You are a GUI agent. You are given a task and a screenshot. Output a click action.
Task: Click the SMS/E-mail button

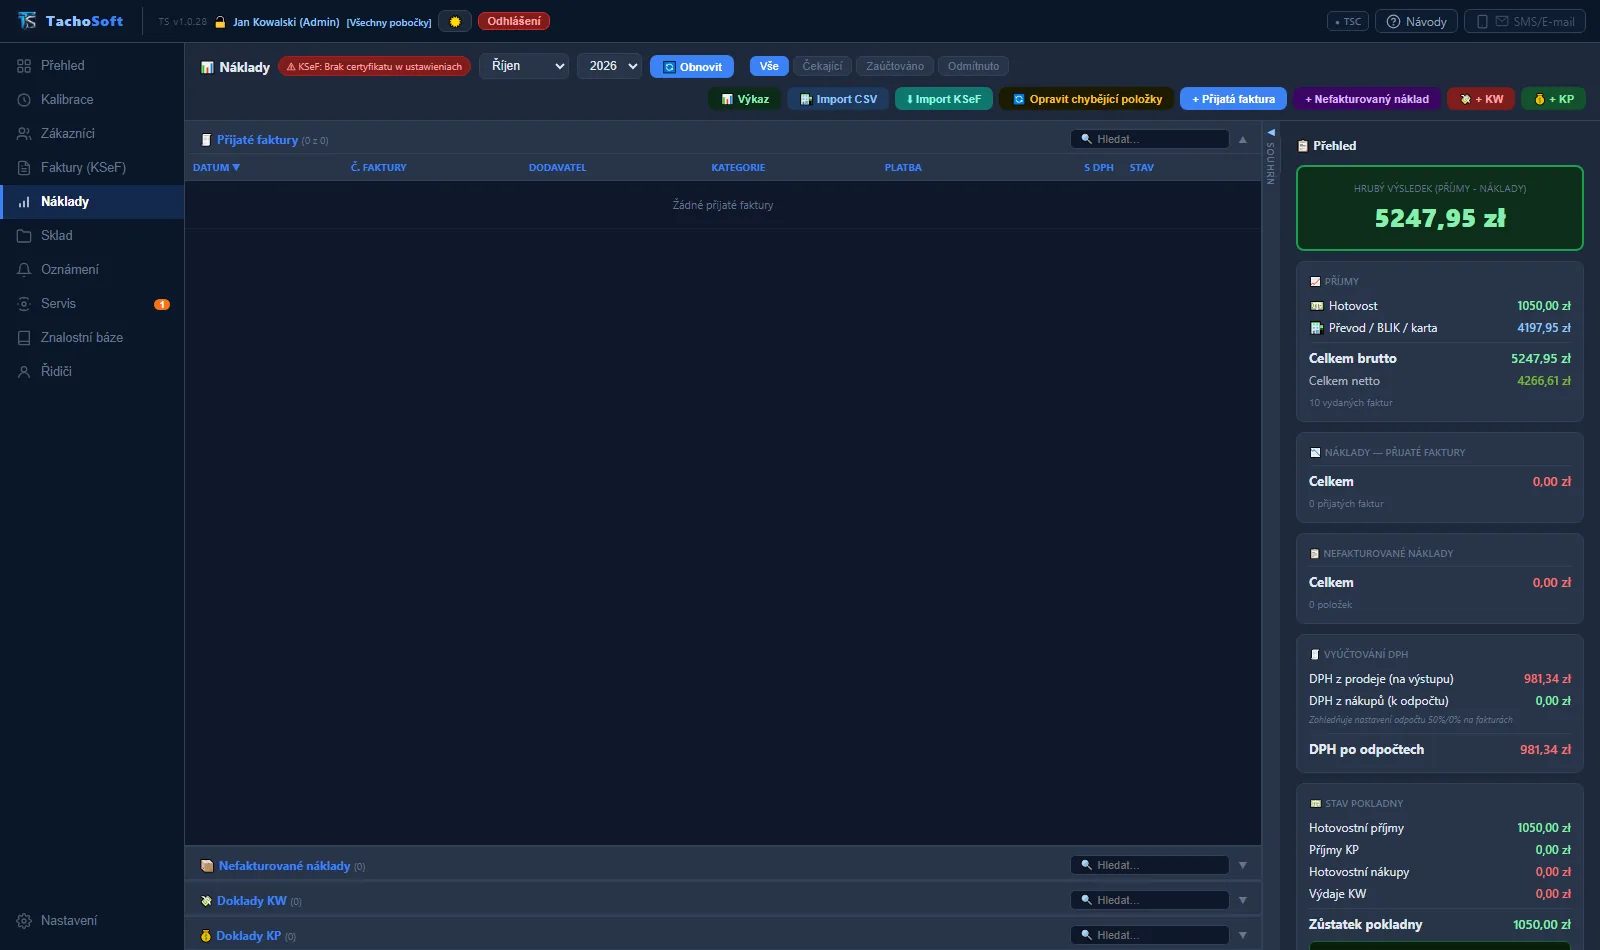tap(1525, 21)
